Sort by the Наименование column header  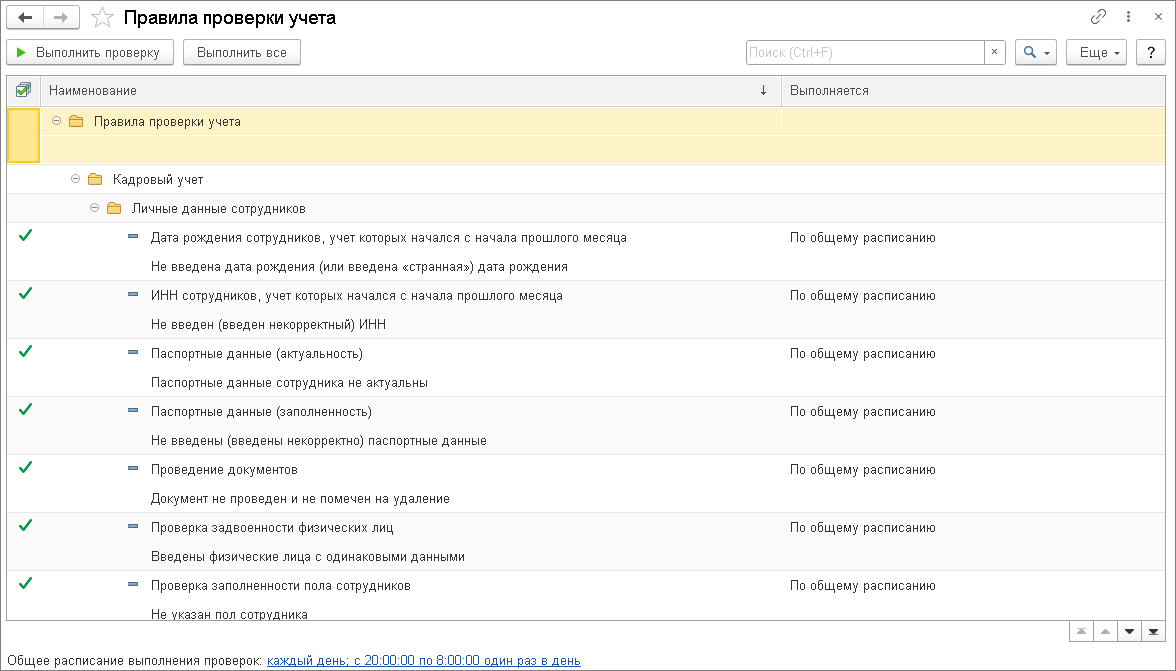(400, 90)
